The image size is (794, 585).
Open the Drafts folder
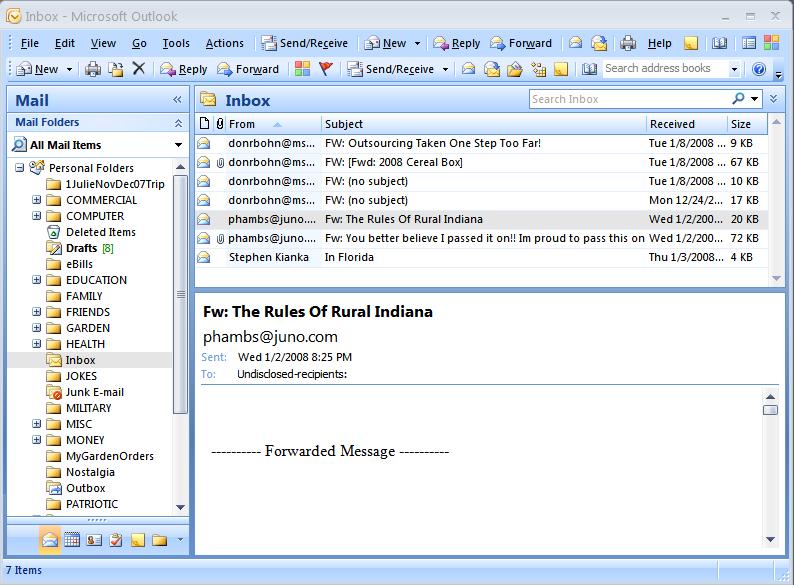pos(81,248)
